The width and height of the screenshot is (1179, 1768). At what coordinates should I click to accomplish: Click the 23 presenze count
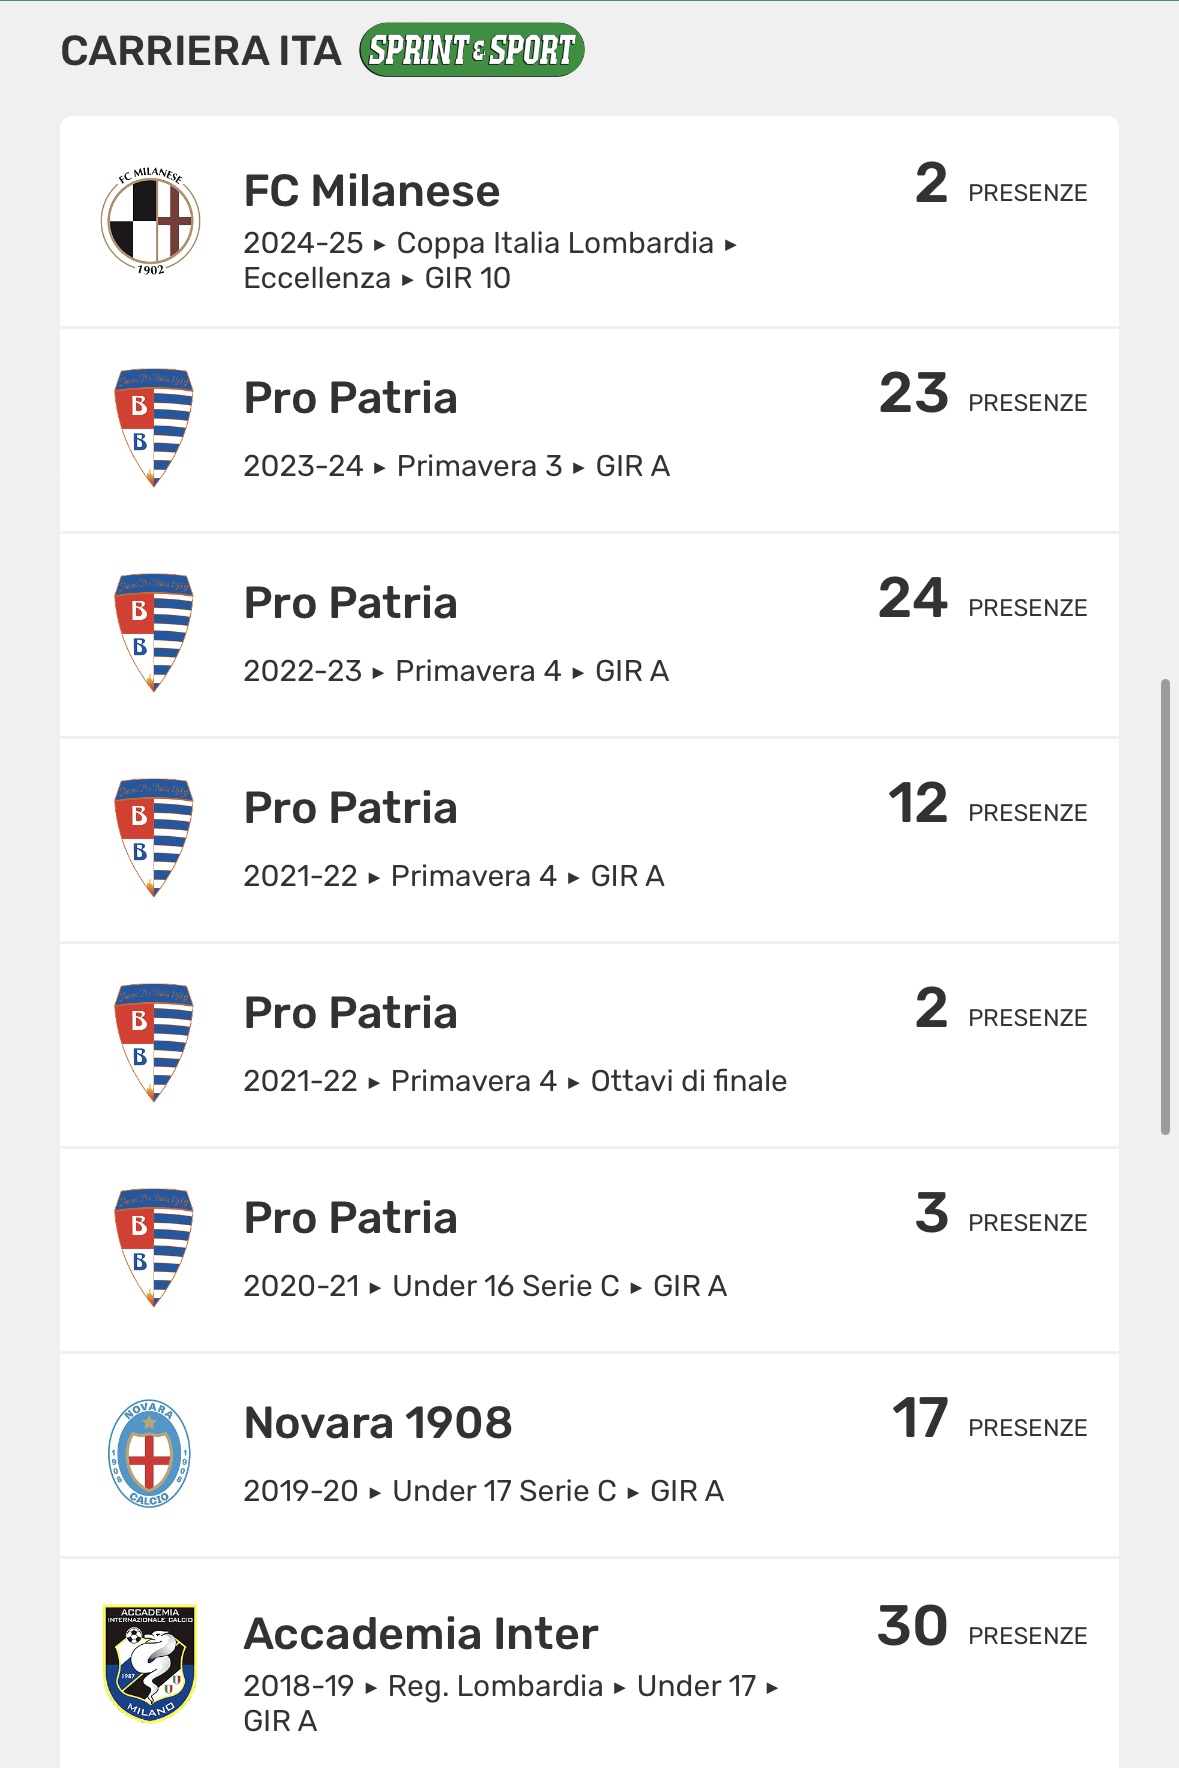click(913, 393)
